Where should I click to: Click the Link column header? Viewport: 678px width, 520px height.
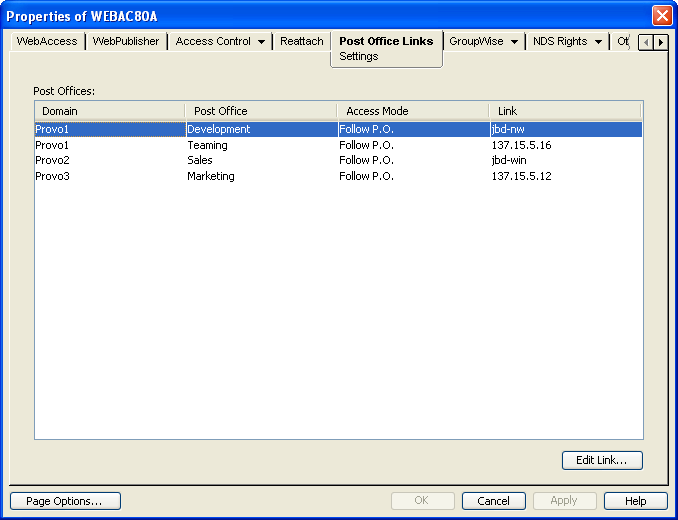point(565,111)
